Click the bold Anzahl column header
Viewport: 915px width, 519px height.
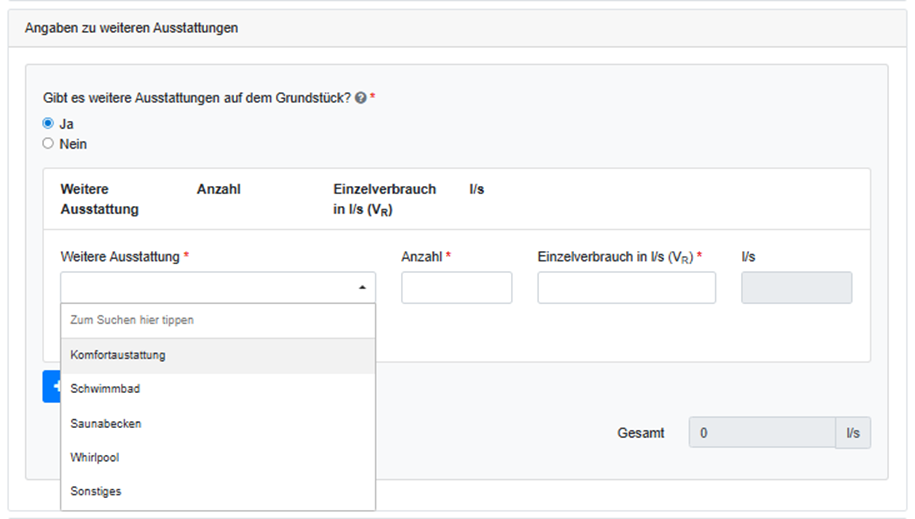pos(219,189)
